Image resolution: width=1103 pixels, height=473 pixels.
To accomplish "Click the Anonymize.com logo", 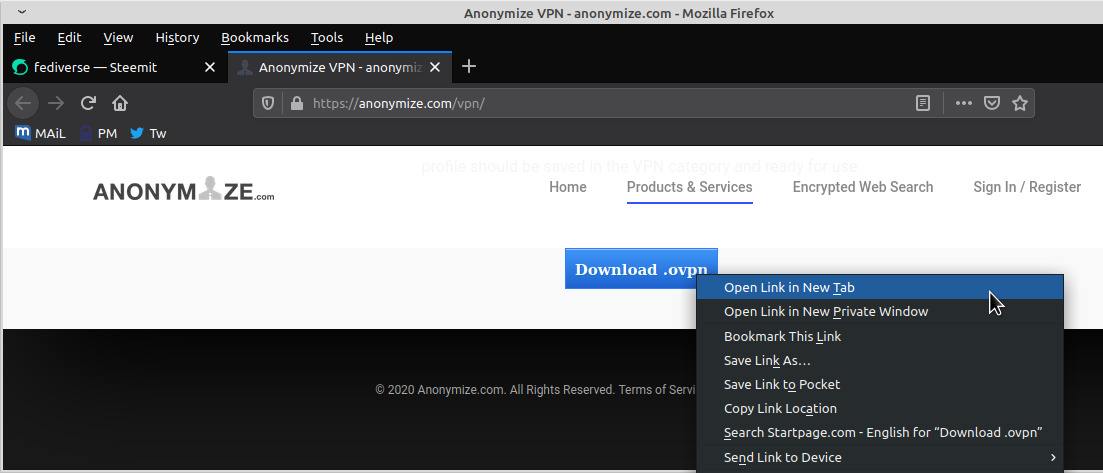I will click(184, 189).
